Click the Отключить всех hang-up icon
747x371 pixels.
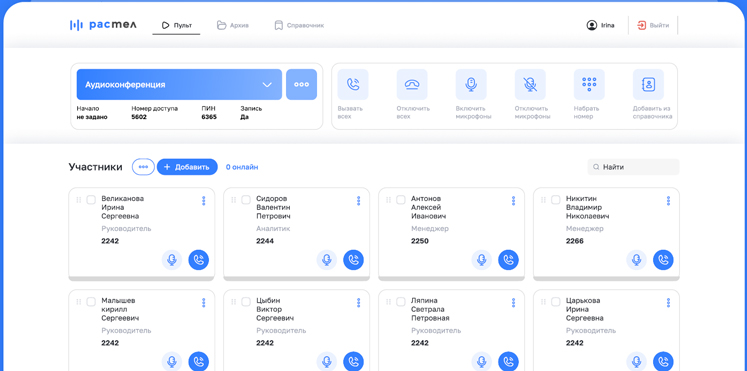pyautogui.click(x=412, y=84)
